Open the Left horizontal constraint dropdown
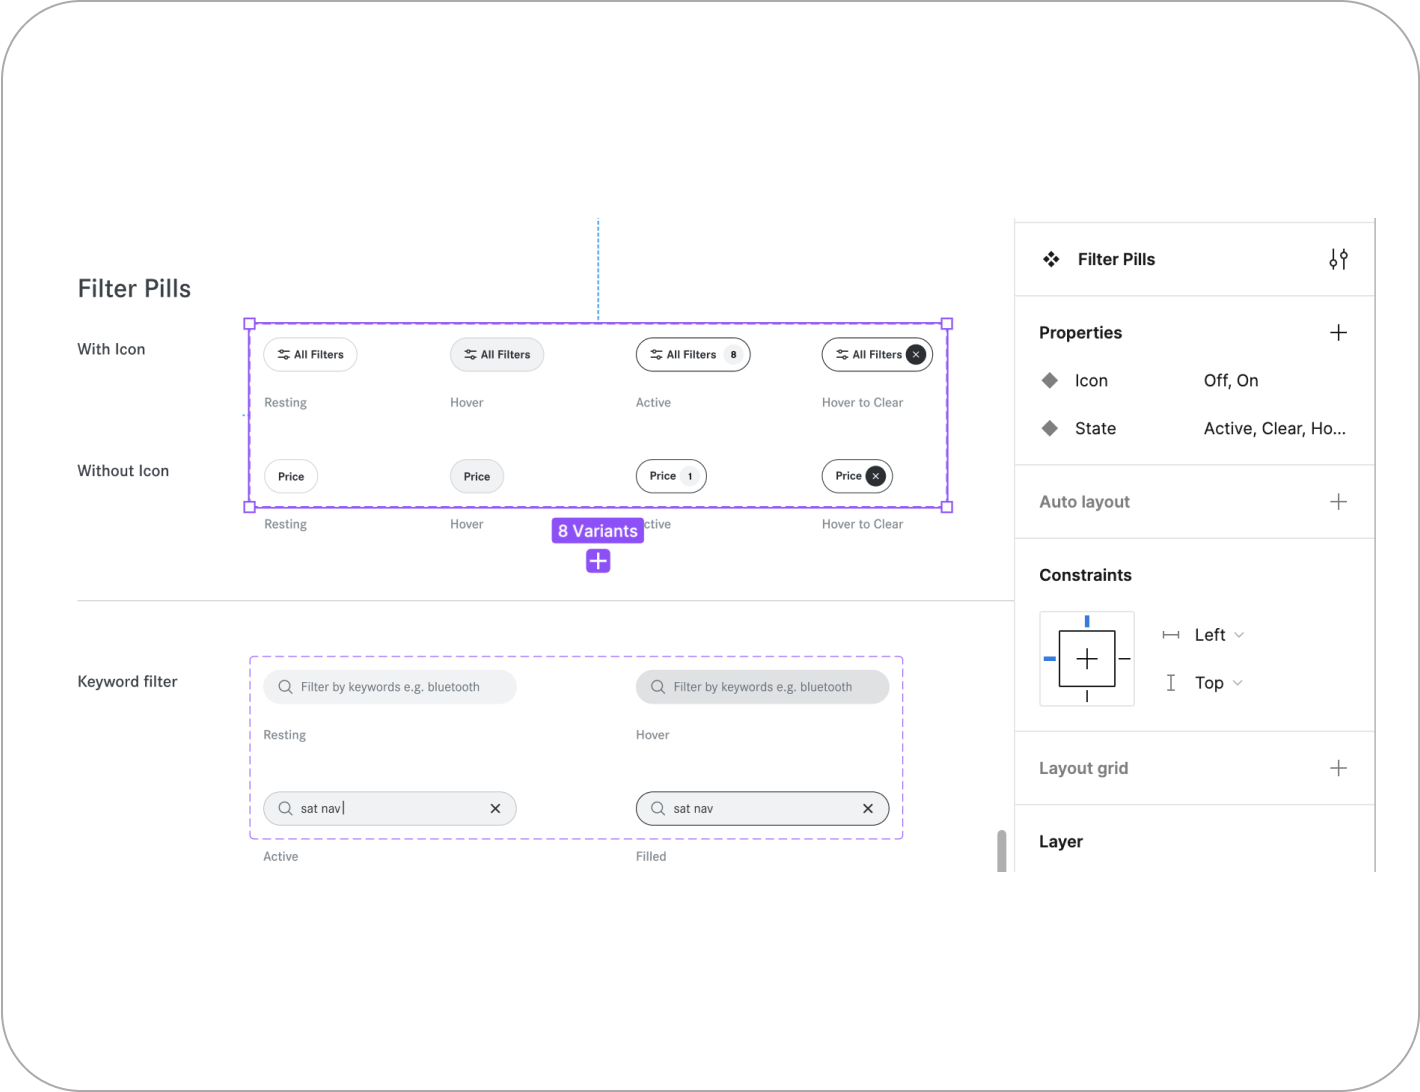1420x1092 pixels. coord(1219,635)
